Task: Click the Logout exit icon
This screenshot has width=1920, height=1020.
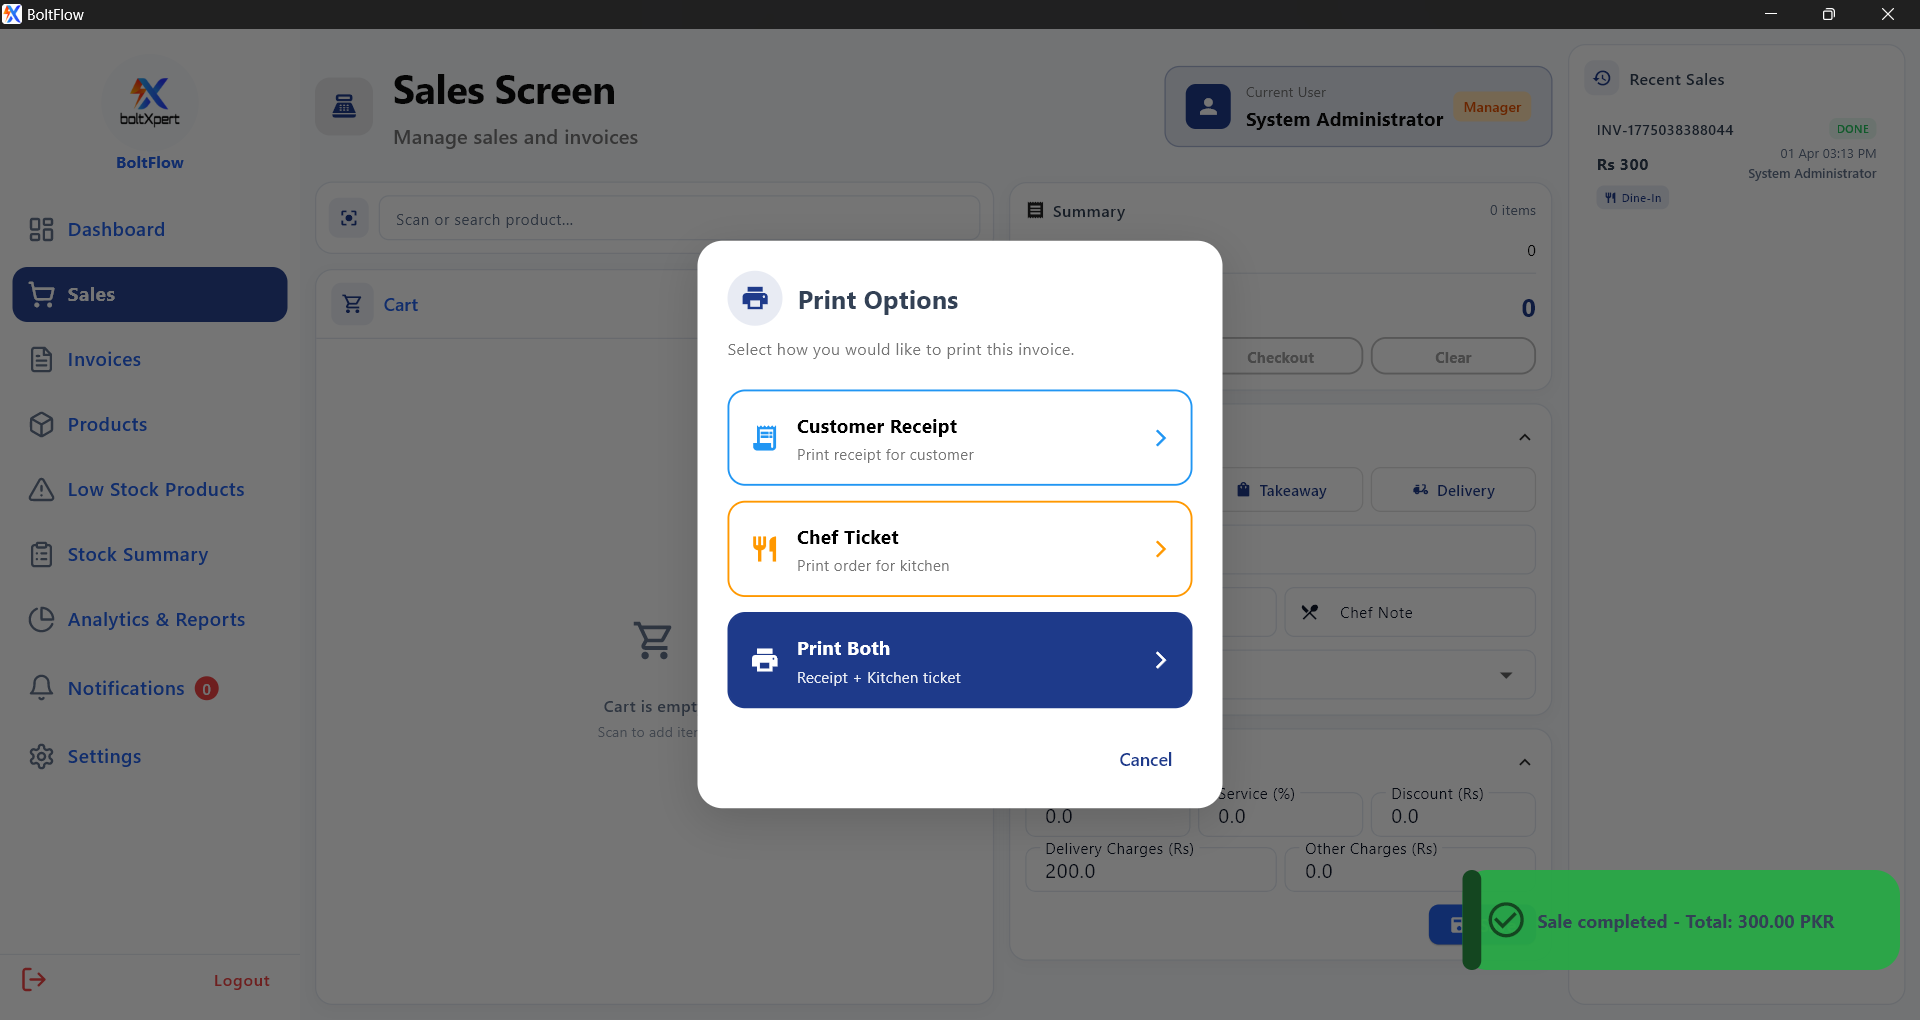Action: [x=34, y=979]
